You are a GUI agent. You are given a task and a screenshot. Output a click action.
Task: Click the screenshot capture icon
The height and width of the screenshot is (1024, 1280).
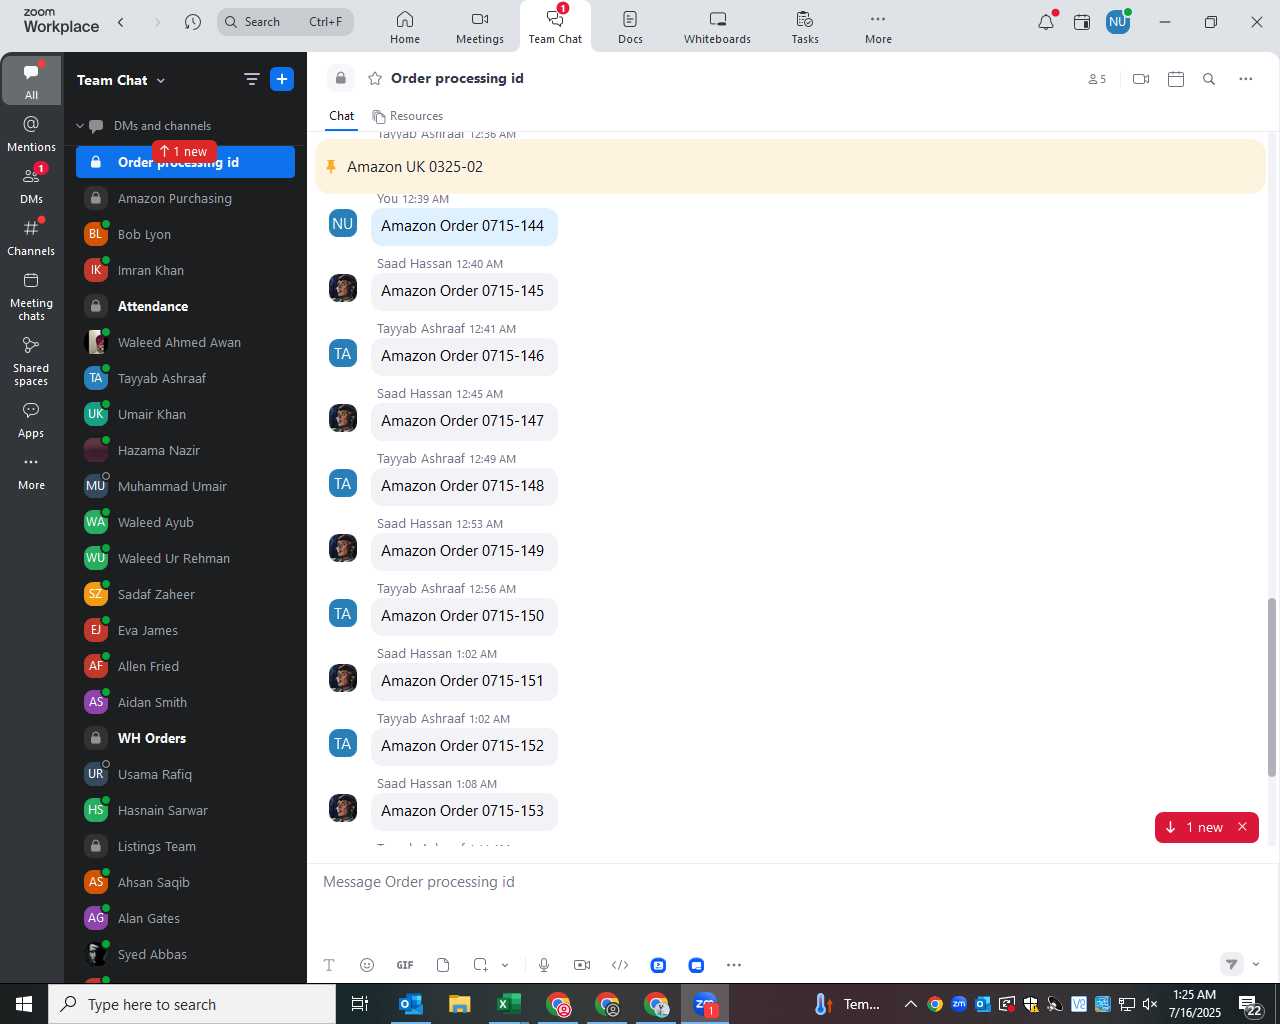481,965
